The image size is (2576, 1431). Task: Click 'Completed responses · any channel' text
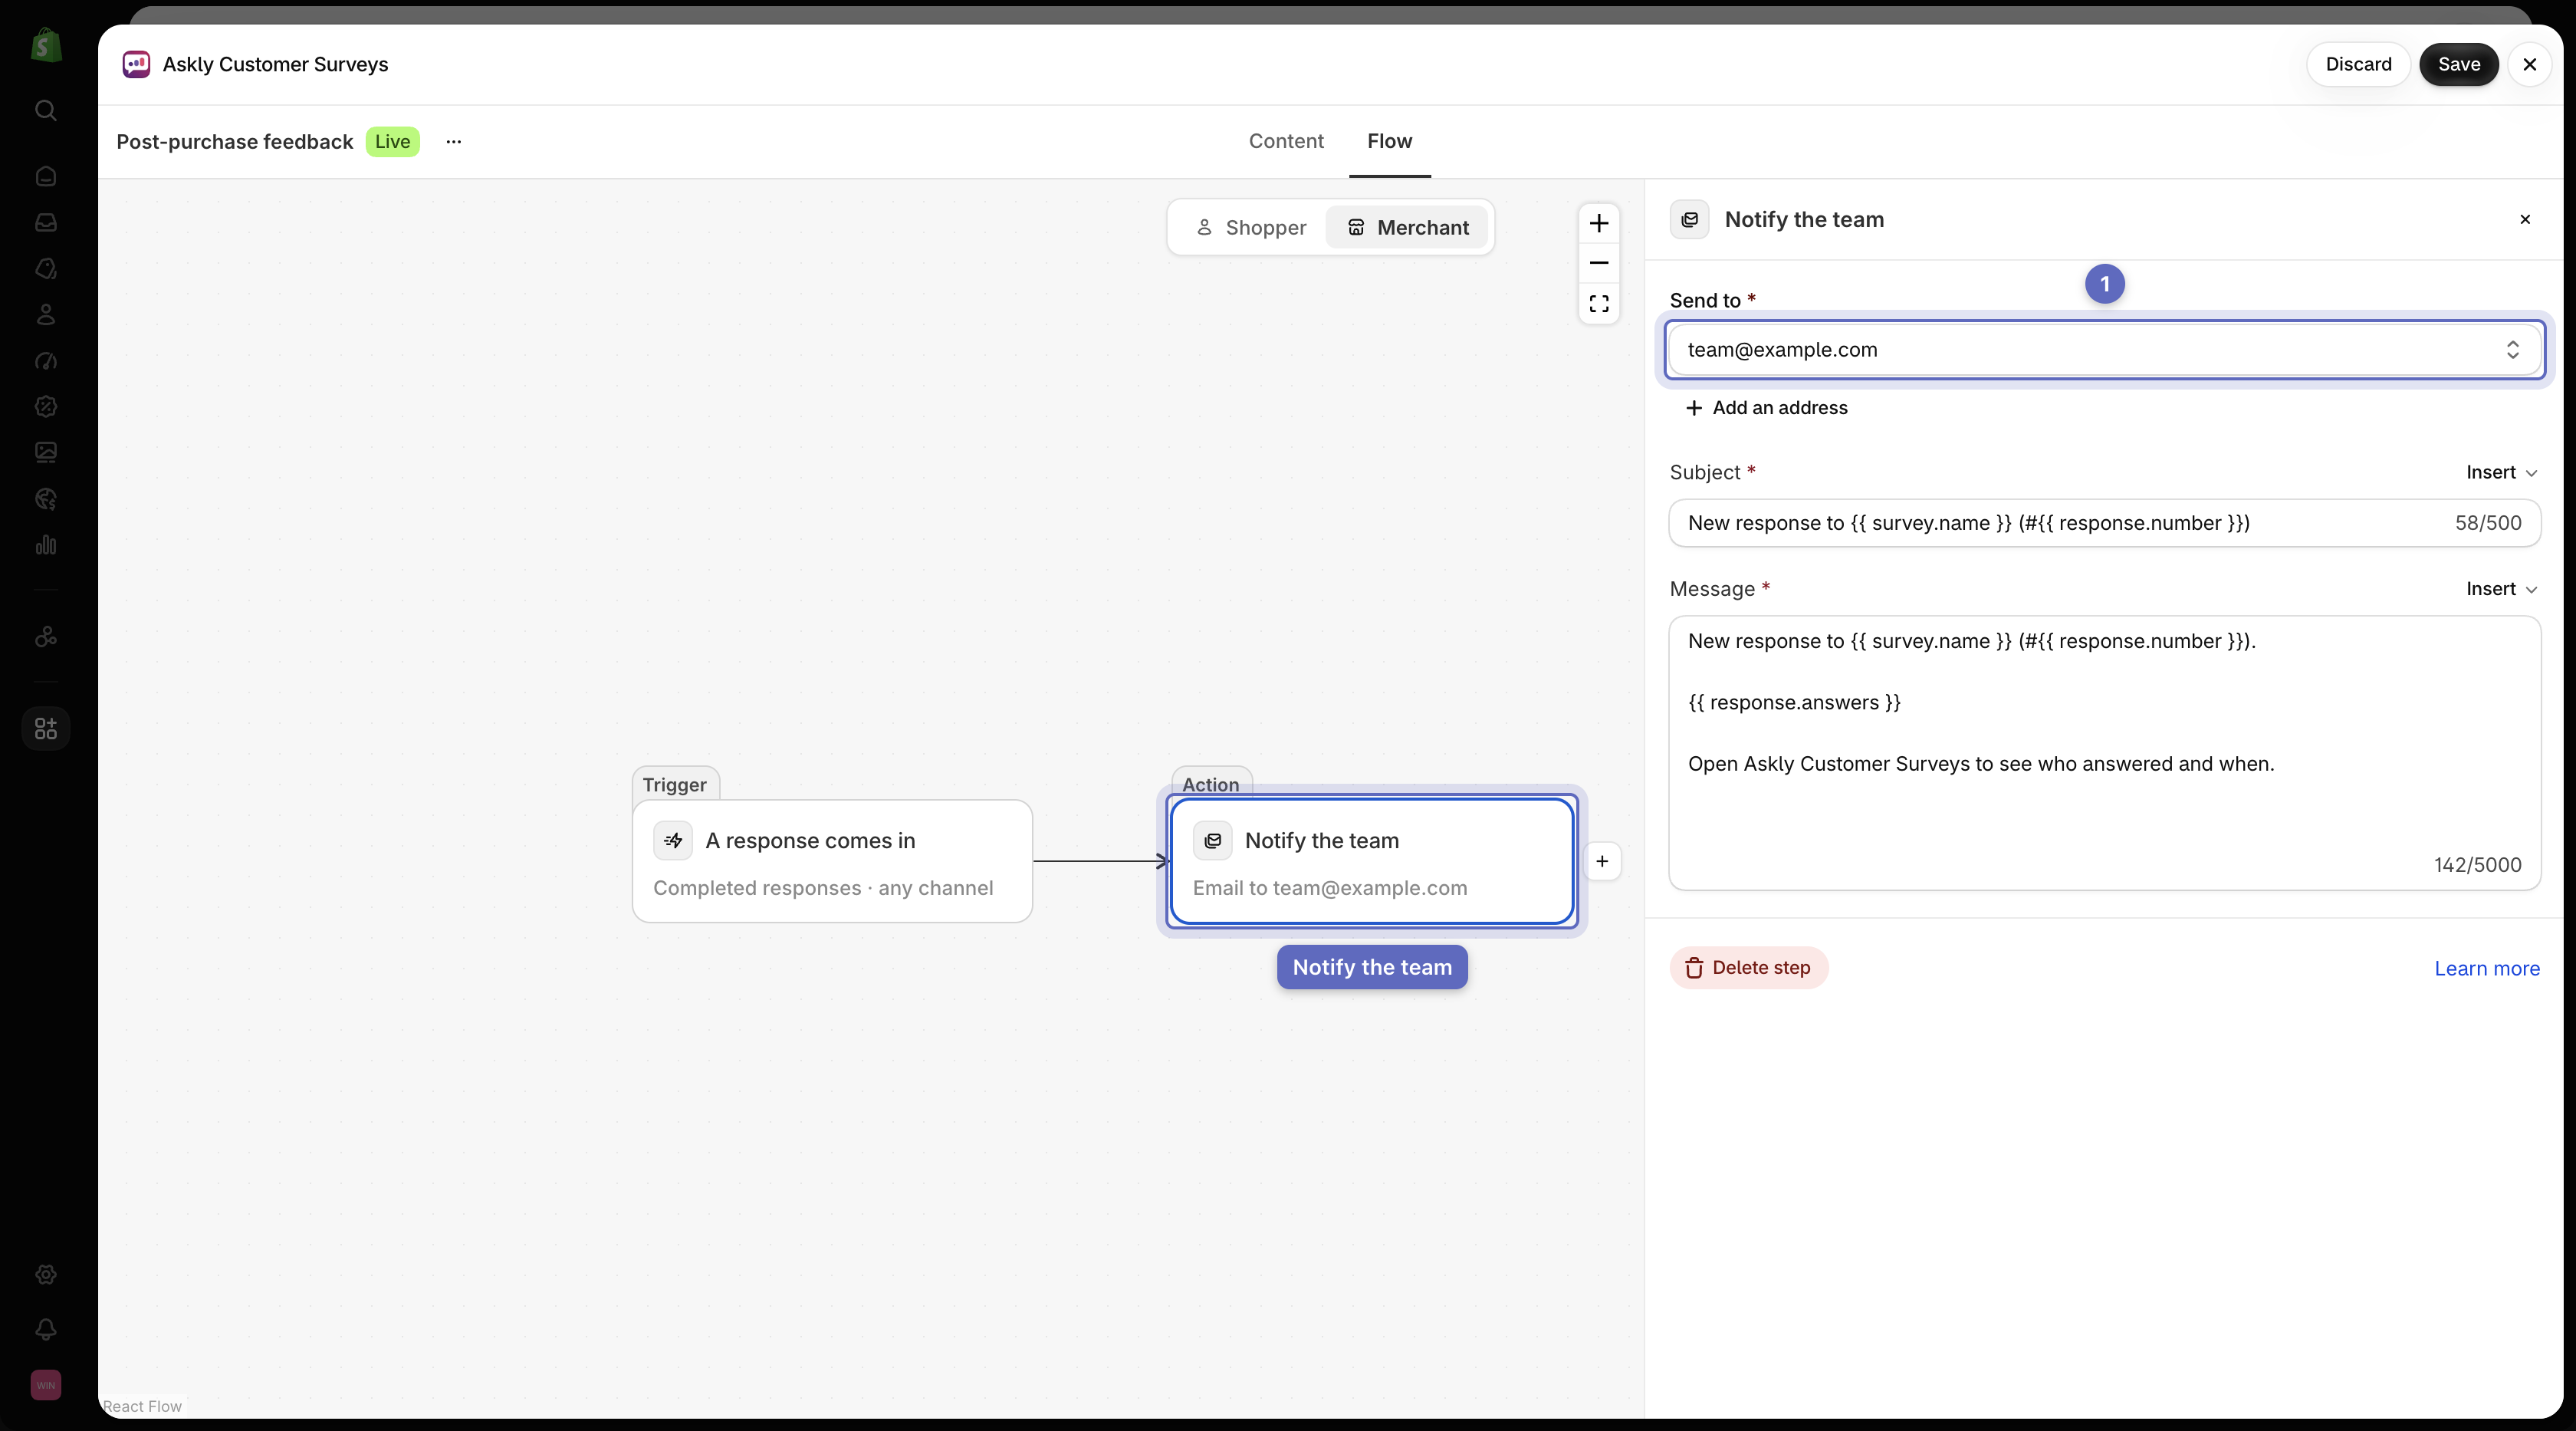[x=823, y=888]
